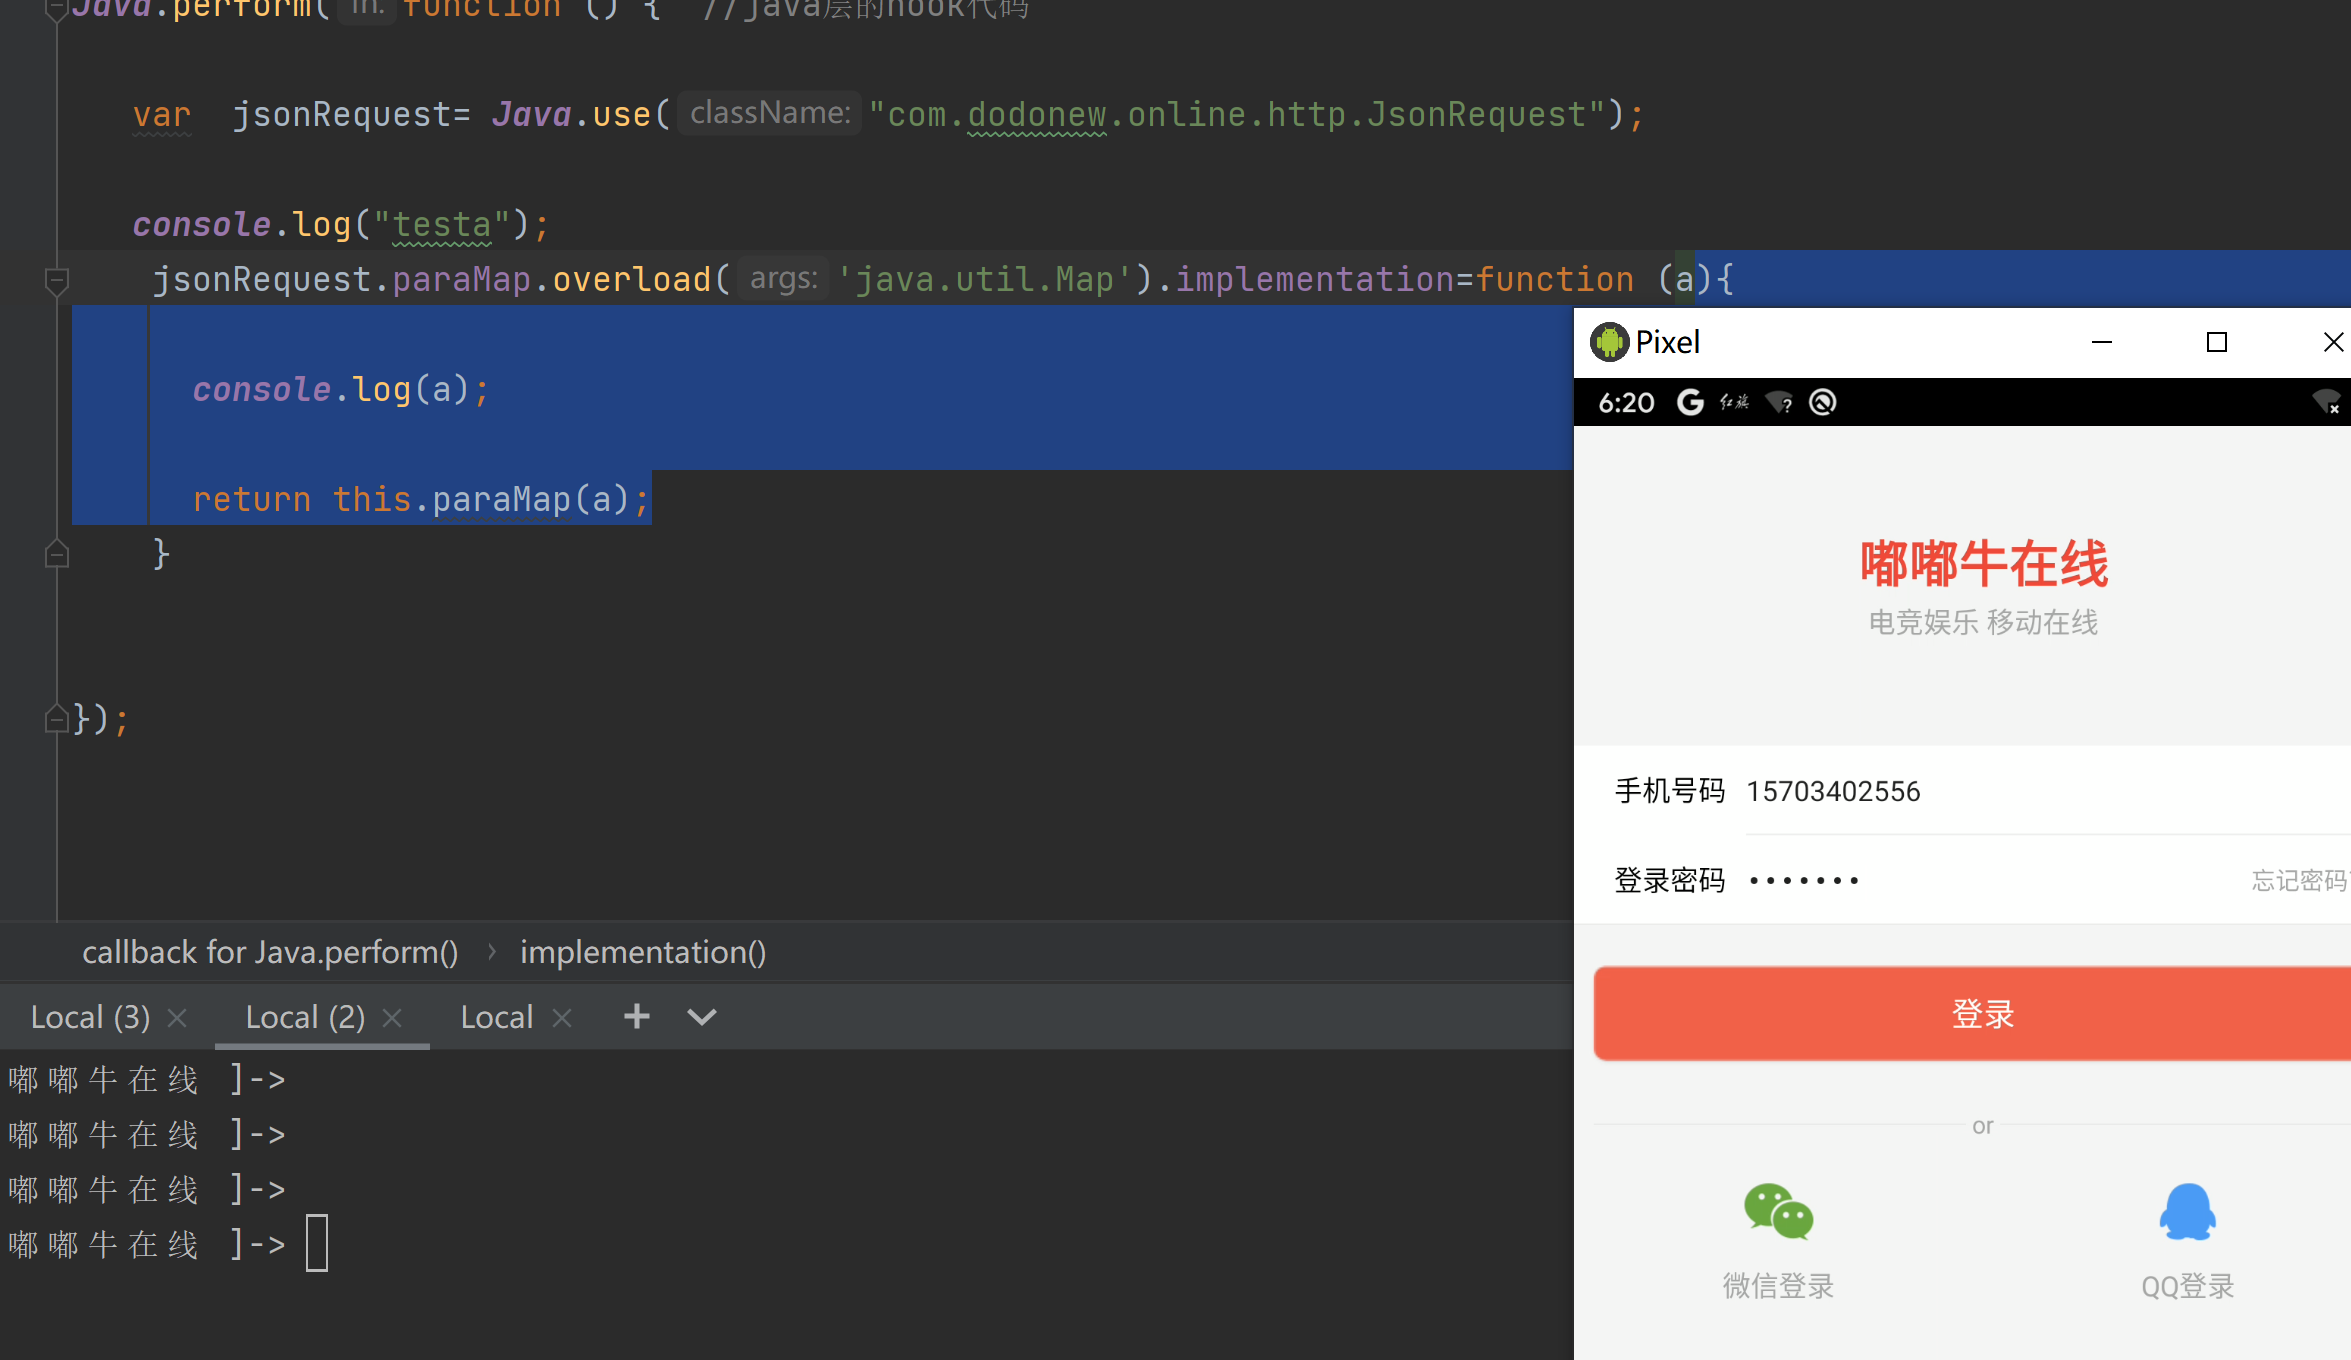The image size is (2351, 1360).
Task: Click the Google G status bar icon
Action: pyautogui.click(x=1690, y=402)
